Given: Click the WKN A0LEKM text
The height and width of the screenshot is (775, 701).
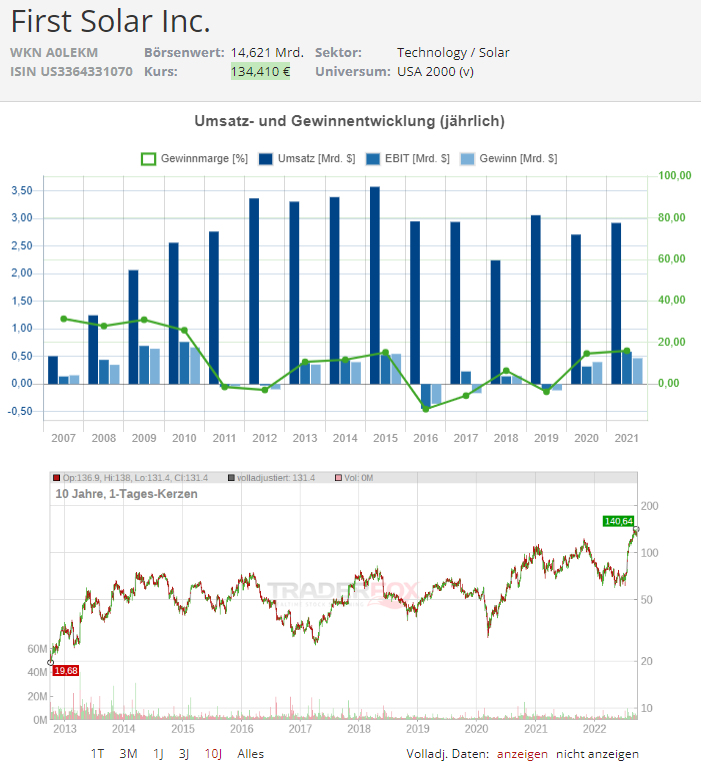Looking at the screenshot, I should [54, 52].
